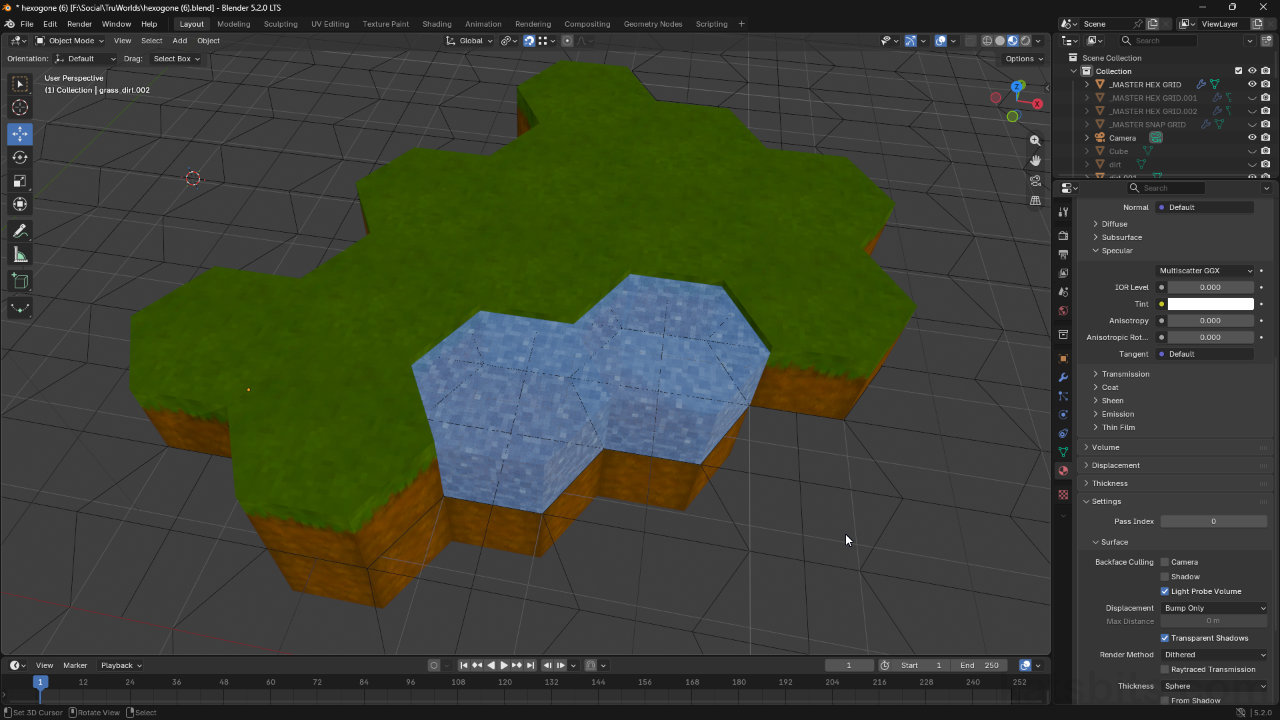Switch to solid viewport shading
This screenshot has width=1280, height=720.
click(1000, 41)
